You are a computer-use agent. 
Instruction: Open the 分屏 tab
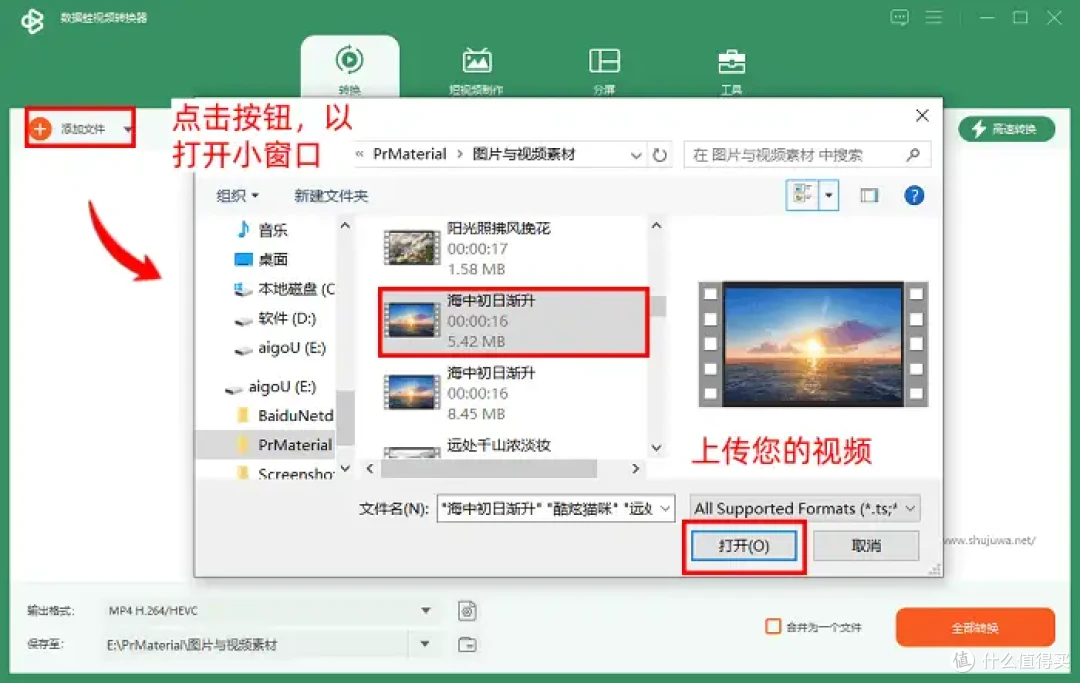[604, 70]
